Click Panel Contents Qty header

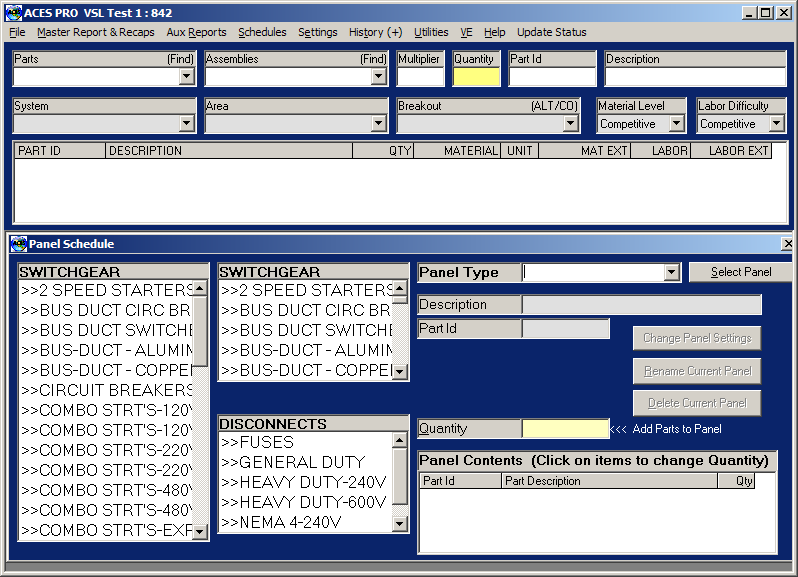(736, 481)
